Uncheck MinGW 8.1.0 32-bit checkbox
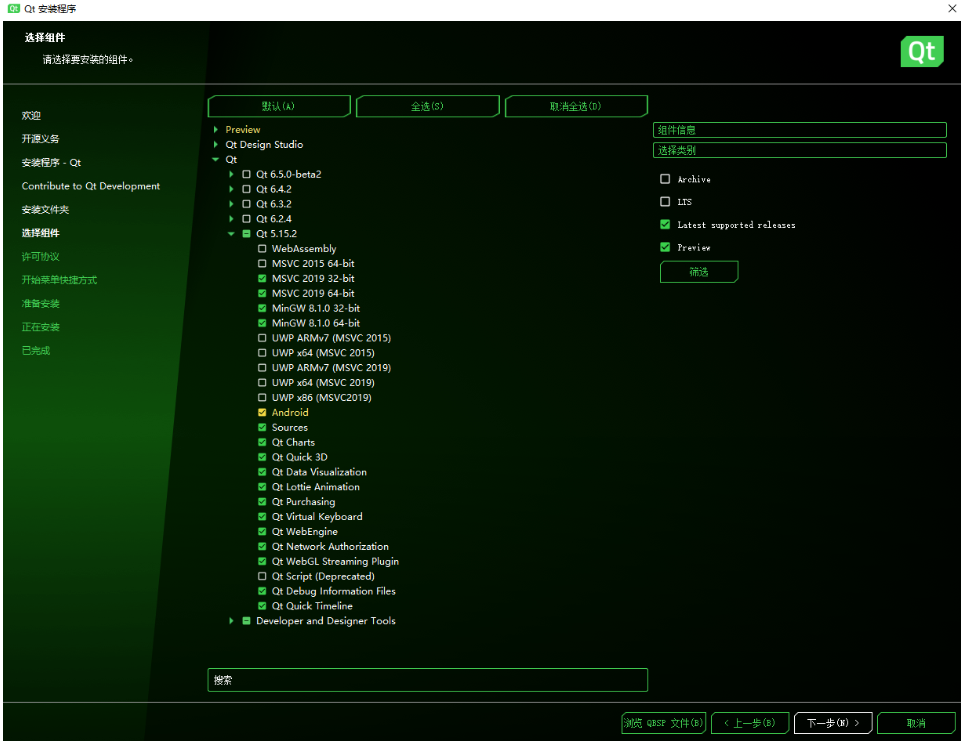 coord(262,308)
